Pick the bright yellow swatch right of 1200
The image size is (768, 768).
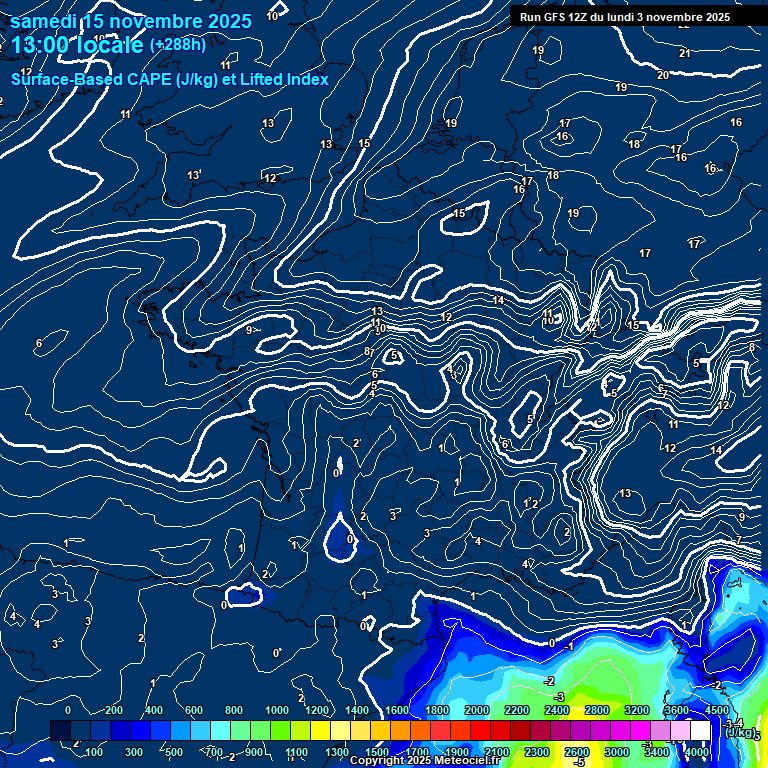tap(320, 730)
